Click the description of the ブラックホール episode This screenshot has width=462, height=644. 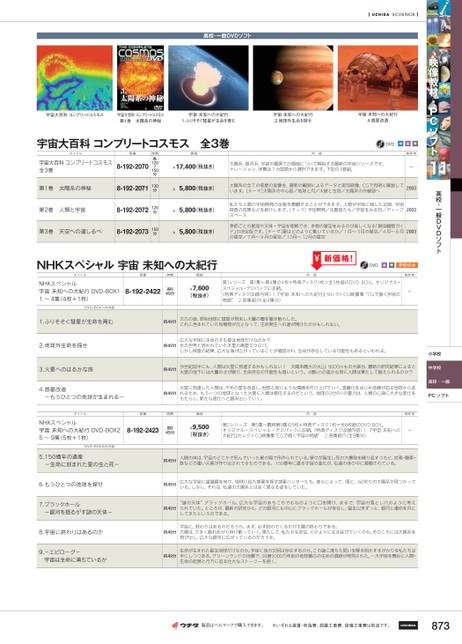pyautogui.click(x=298, y=508)
